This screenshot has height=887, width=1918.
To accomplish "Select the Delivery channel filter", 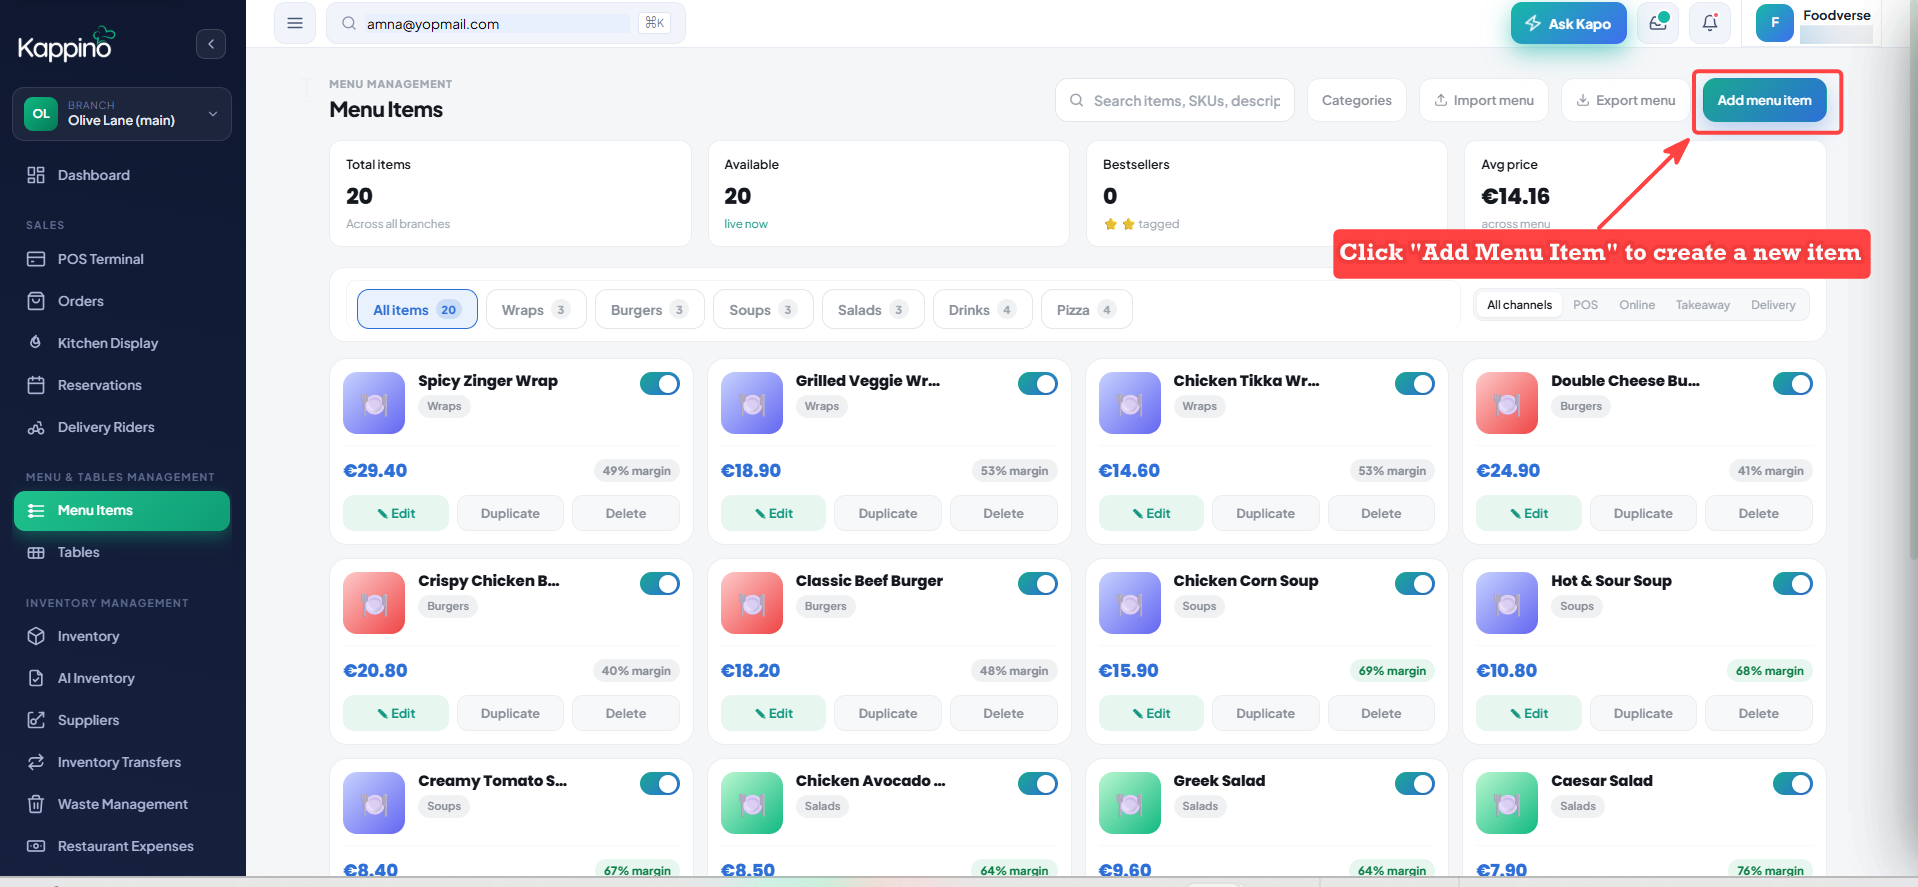I will pos(1773,305).
